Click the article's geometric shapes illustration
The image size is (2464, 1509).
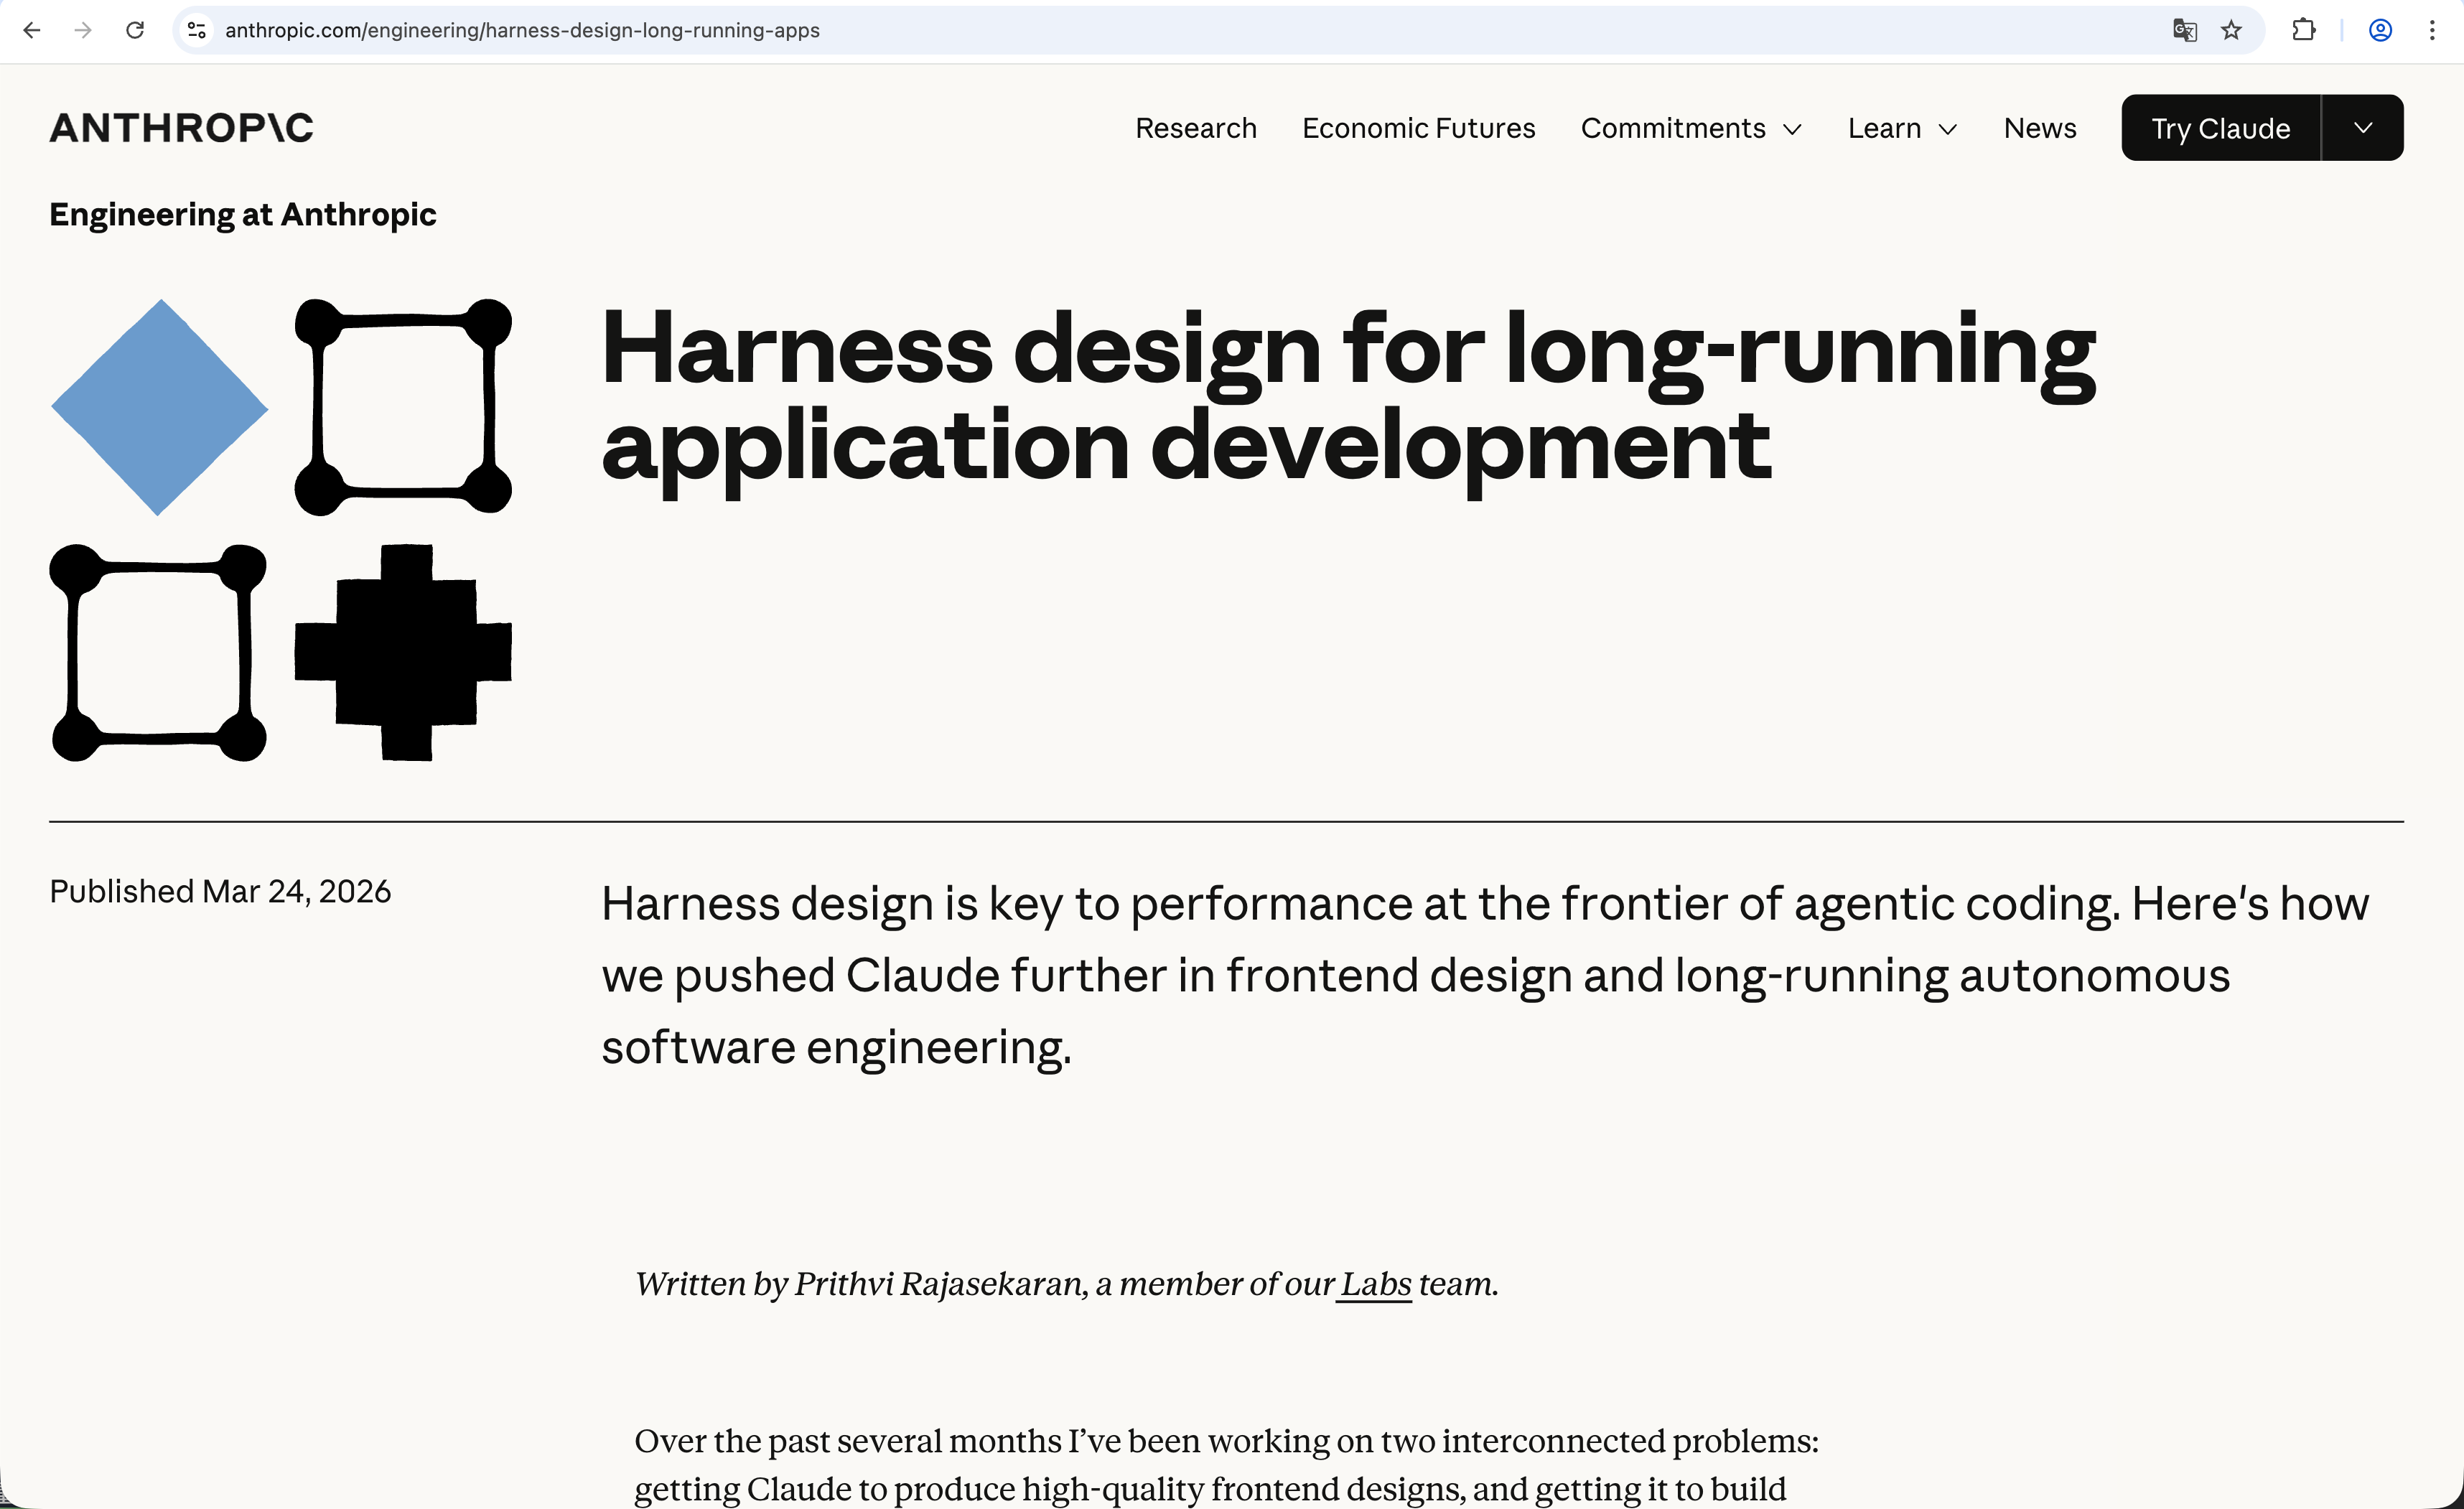click(281, 529)
